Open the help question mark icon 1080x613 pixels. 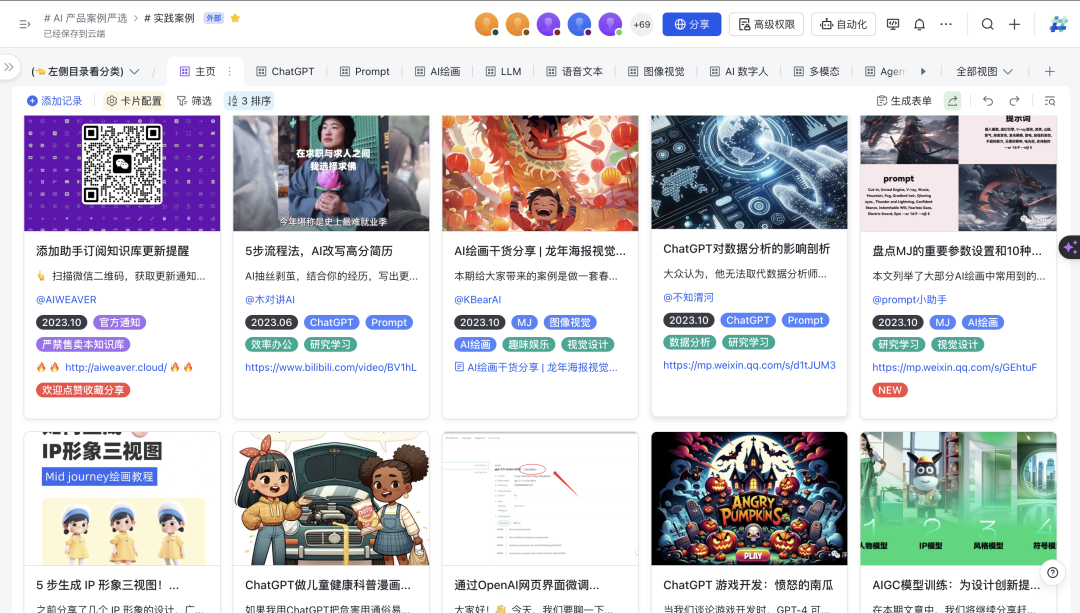[1051, 572]
